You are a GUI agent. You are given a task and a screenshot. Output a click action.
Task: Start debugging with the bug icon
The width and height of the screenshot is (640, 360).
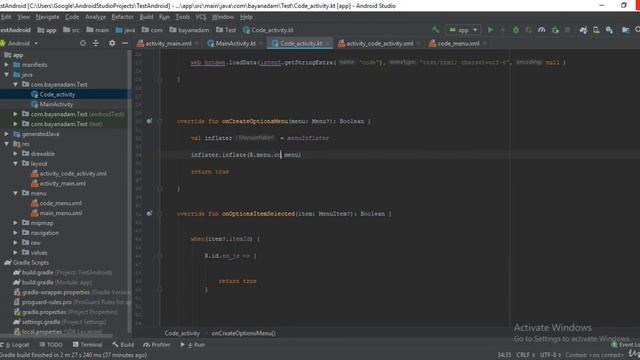point(516,30)
